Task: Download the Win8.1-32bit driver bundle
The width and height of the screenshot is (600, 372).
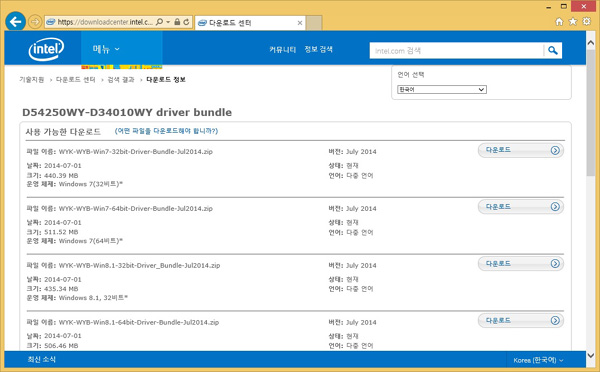Action: pos(521,264)
